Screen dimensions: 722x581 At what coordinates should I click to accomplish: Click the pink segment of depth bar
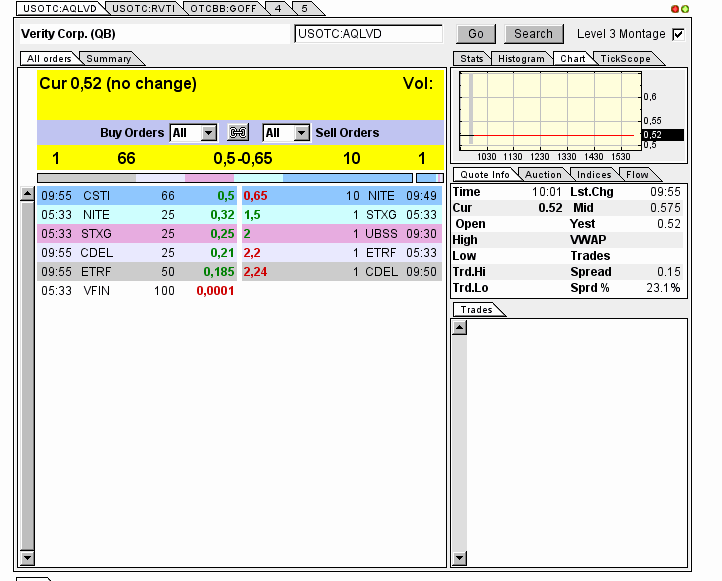coord(208,178)
